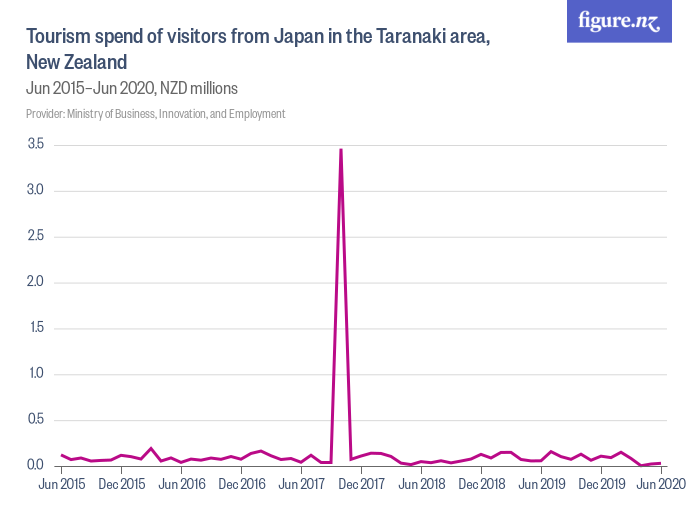Select the Jun 2018 x-axis label
The image size is (700, 525).
click(x=422, y=484)
